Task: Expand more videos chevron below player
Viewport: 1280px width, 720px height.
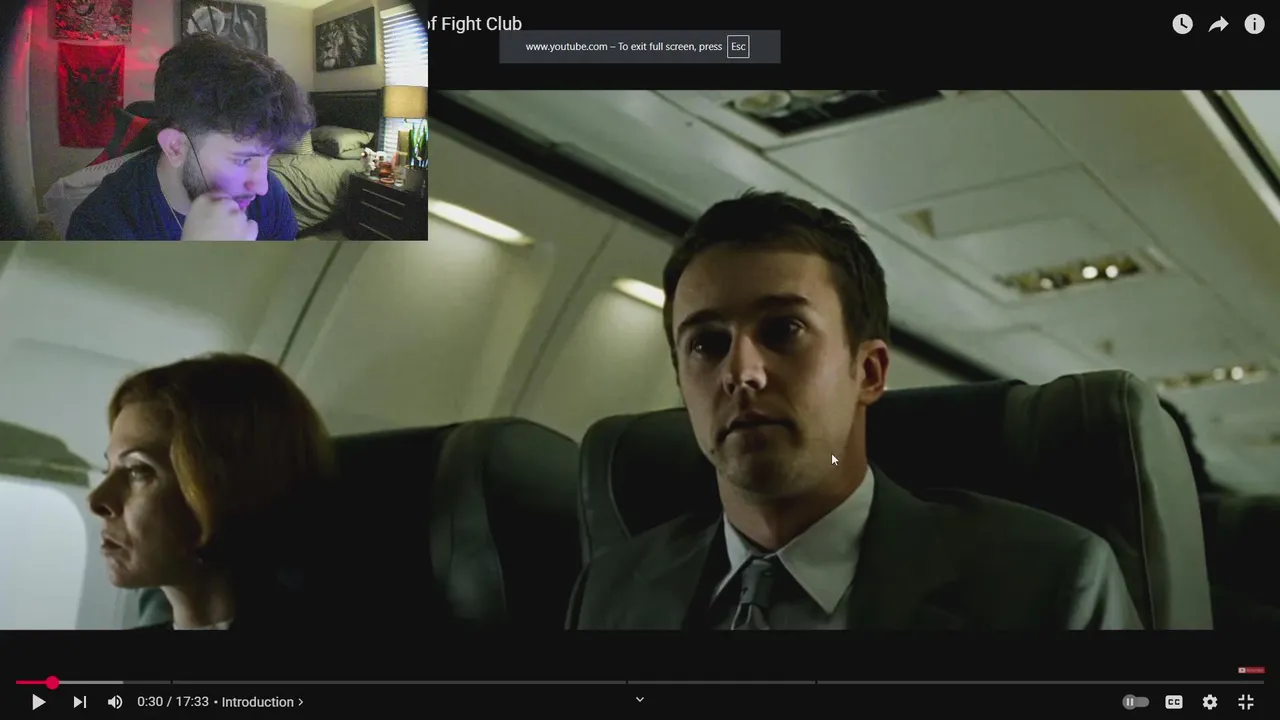Action: point(640,699)
